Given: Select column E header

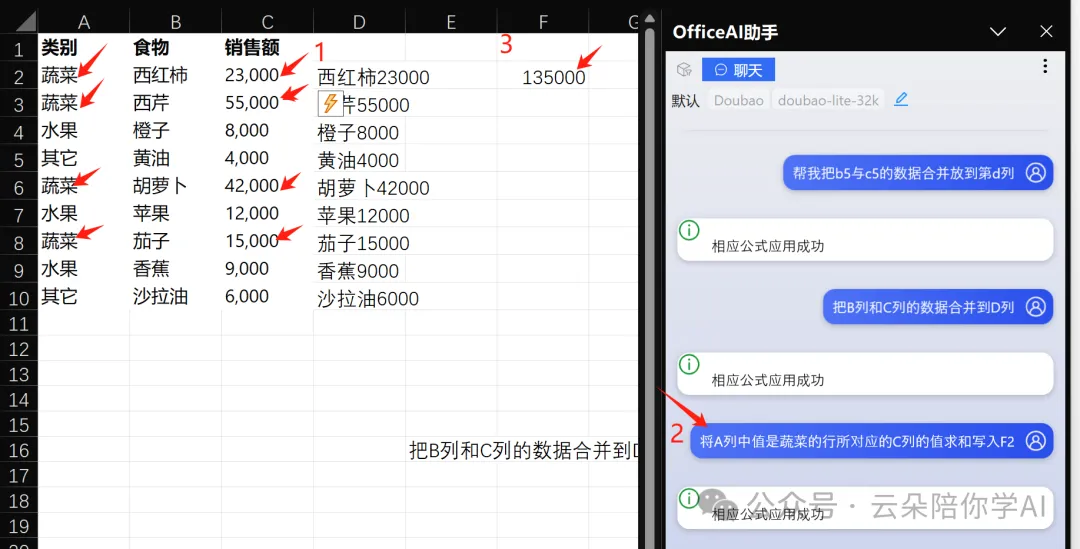Looking at the screenshot, I should pos(451,22).
